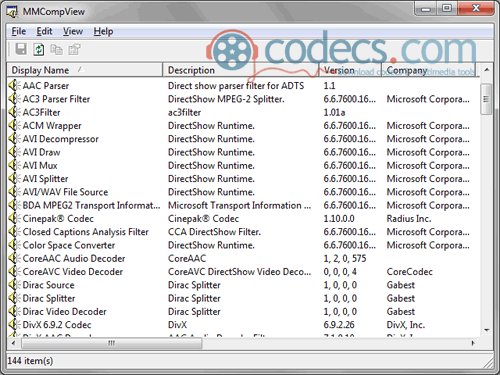Click the speaker icon beside DivX 6.9.2 Codec
The height and width of the screenshot is (375, 500).
(14, 325)
